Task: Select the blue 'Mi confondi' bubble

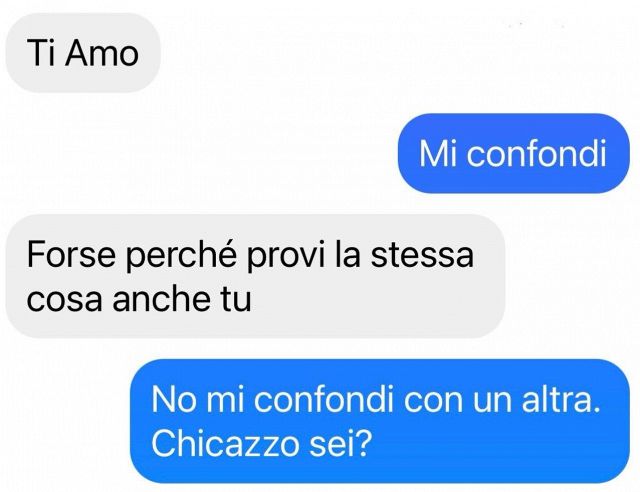Action: click(x=513, y=153)
